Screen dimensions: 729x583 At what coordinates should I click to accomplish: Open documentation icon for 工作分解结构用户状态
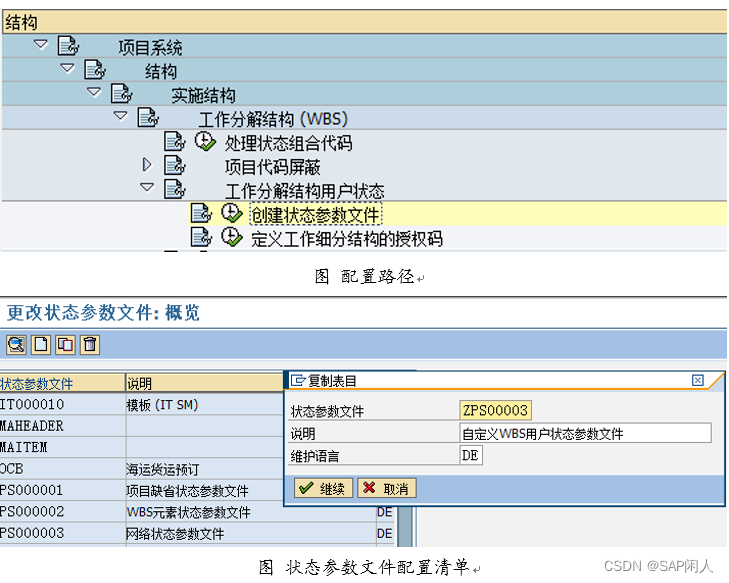175,189
